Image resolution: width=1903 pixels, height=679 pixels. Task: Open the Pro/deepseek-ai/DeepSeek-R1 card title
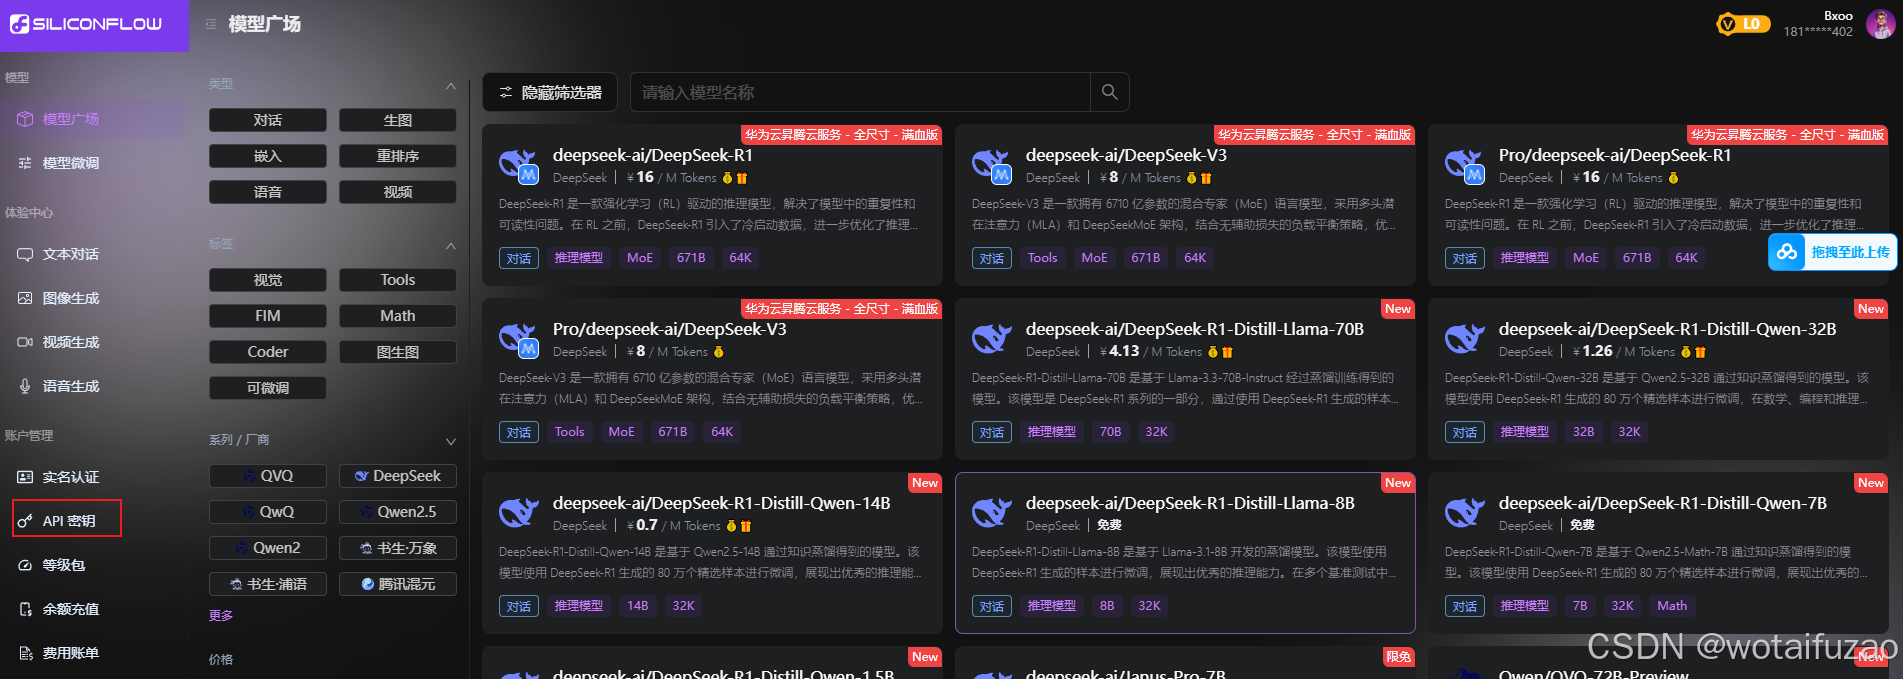tap(1615, 155)
